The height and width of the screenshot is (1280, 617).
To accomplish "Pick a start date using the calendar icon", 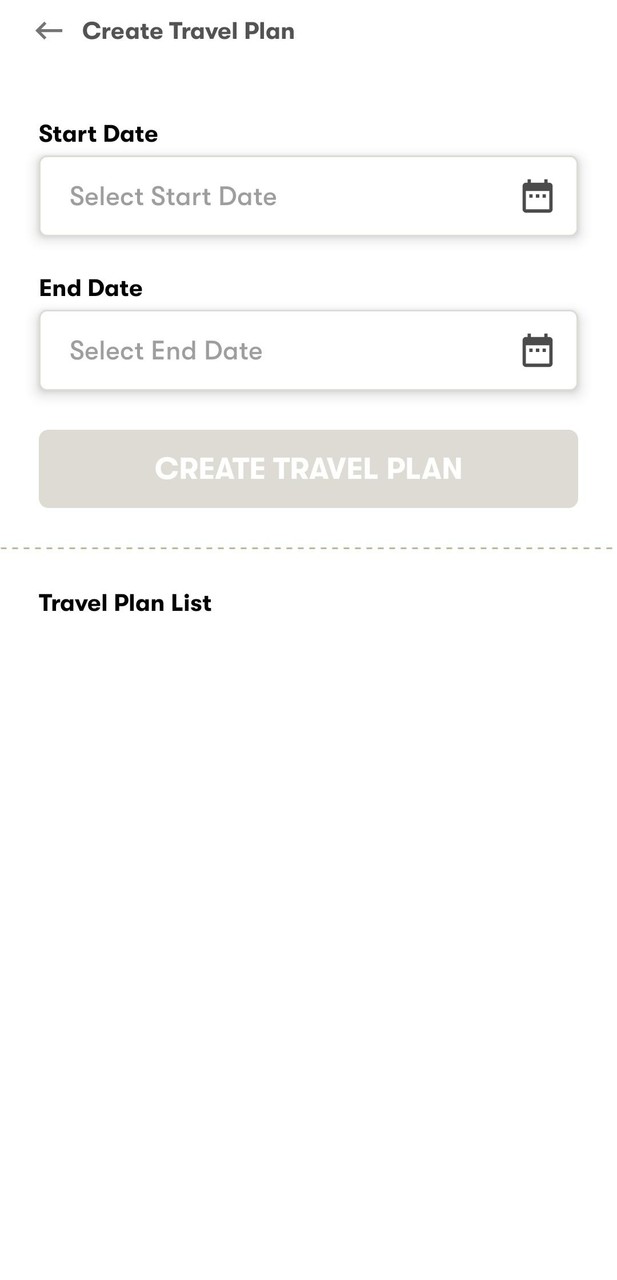I will point(537,196).
